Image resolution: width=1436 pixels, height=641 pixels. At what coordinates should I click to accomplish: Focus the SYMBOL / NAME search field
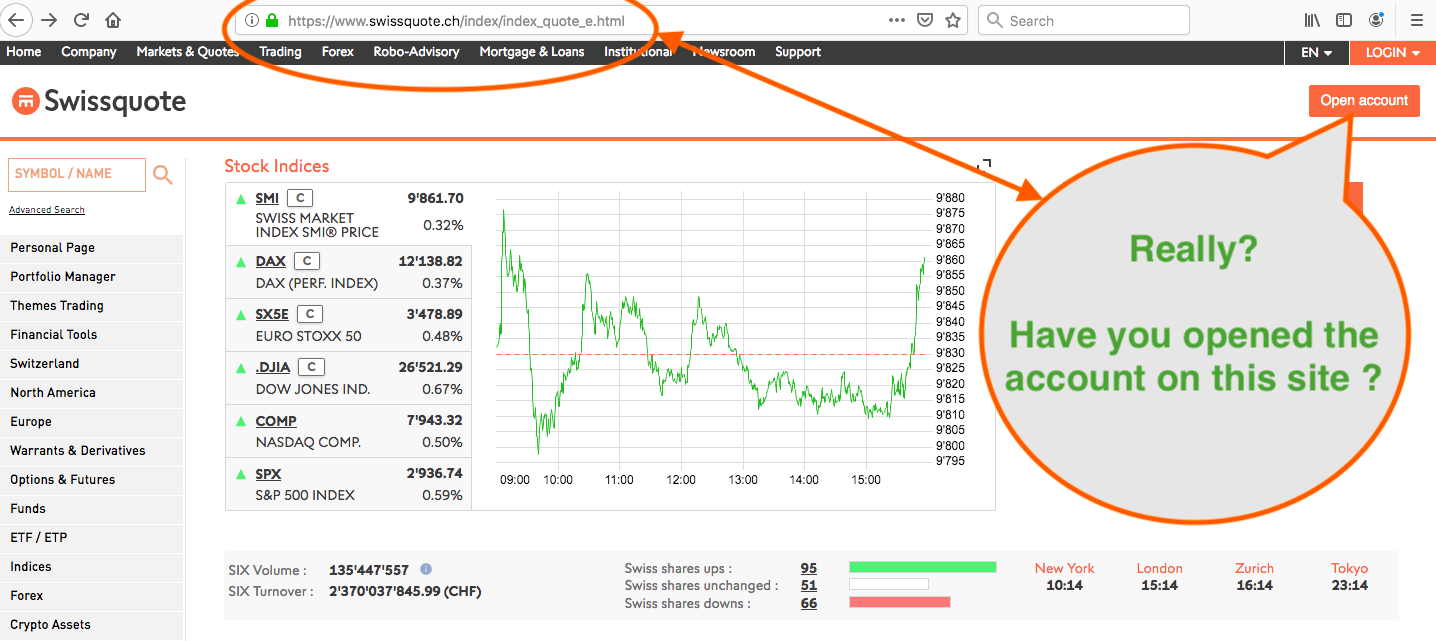point(77,174)
